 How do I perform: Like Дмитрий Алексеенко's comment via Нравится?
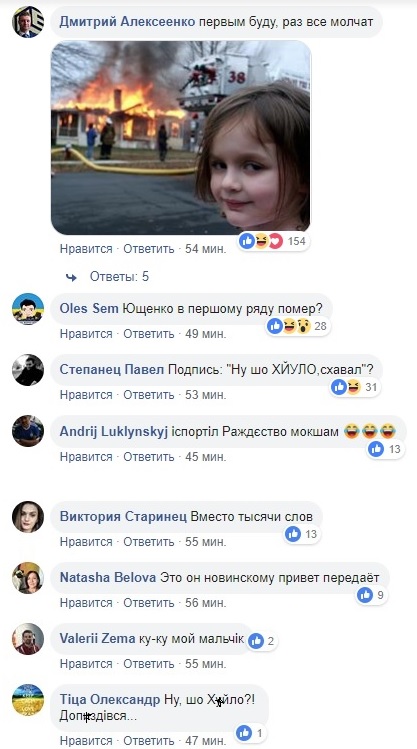click(86, 249)
